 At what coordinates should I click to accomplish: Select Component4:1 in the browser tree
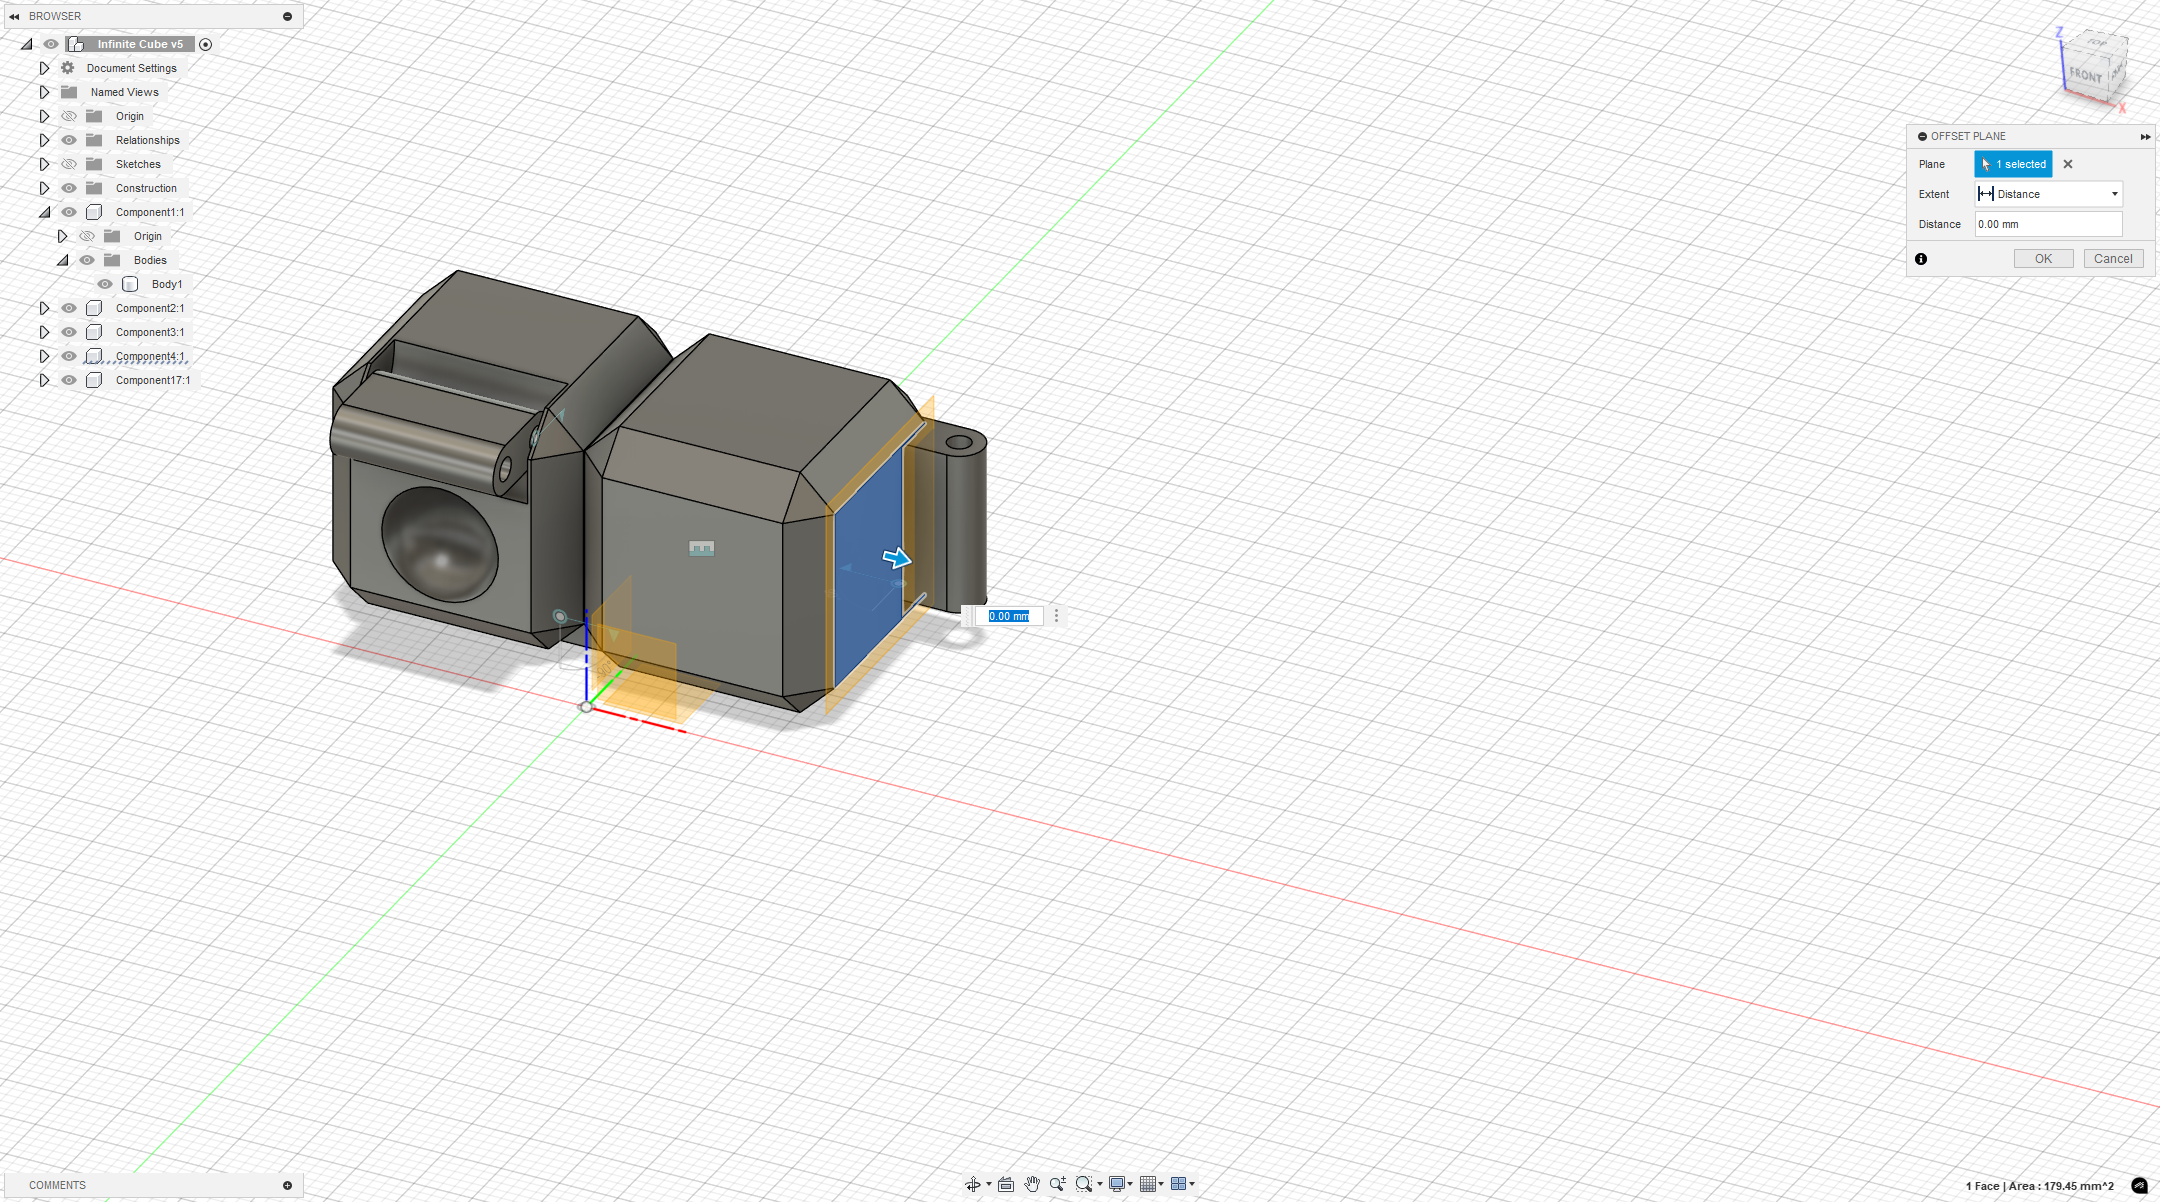click(150, 356)
